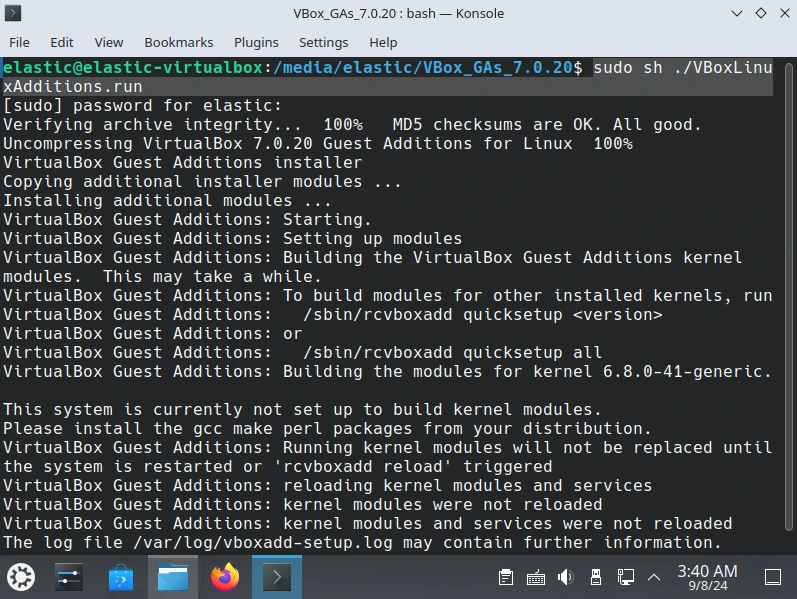The height and width of the screenshot is (599, 797).
Task: Open the Settings menu
Action: (323, 42)
